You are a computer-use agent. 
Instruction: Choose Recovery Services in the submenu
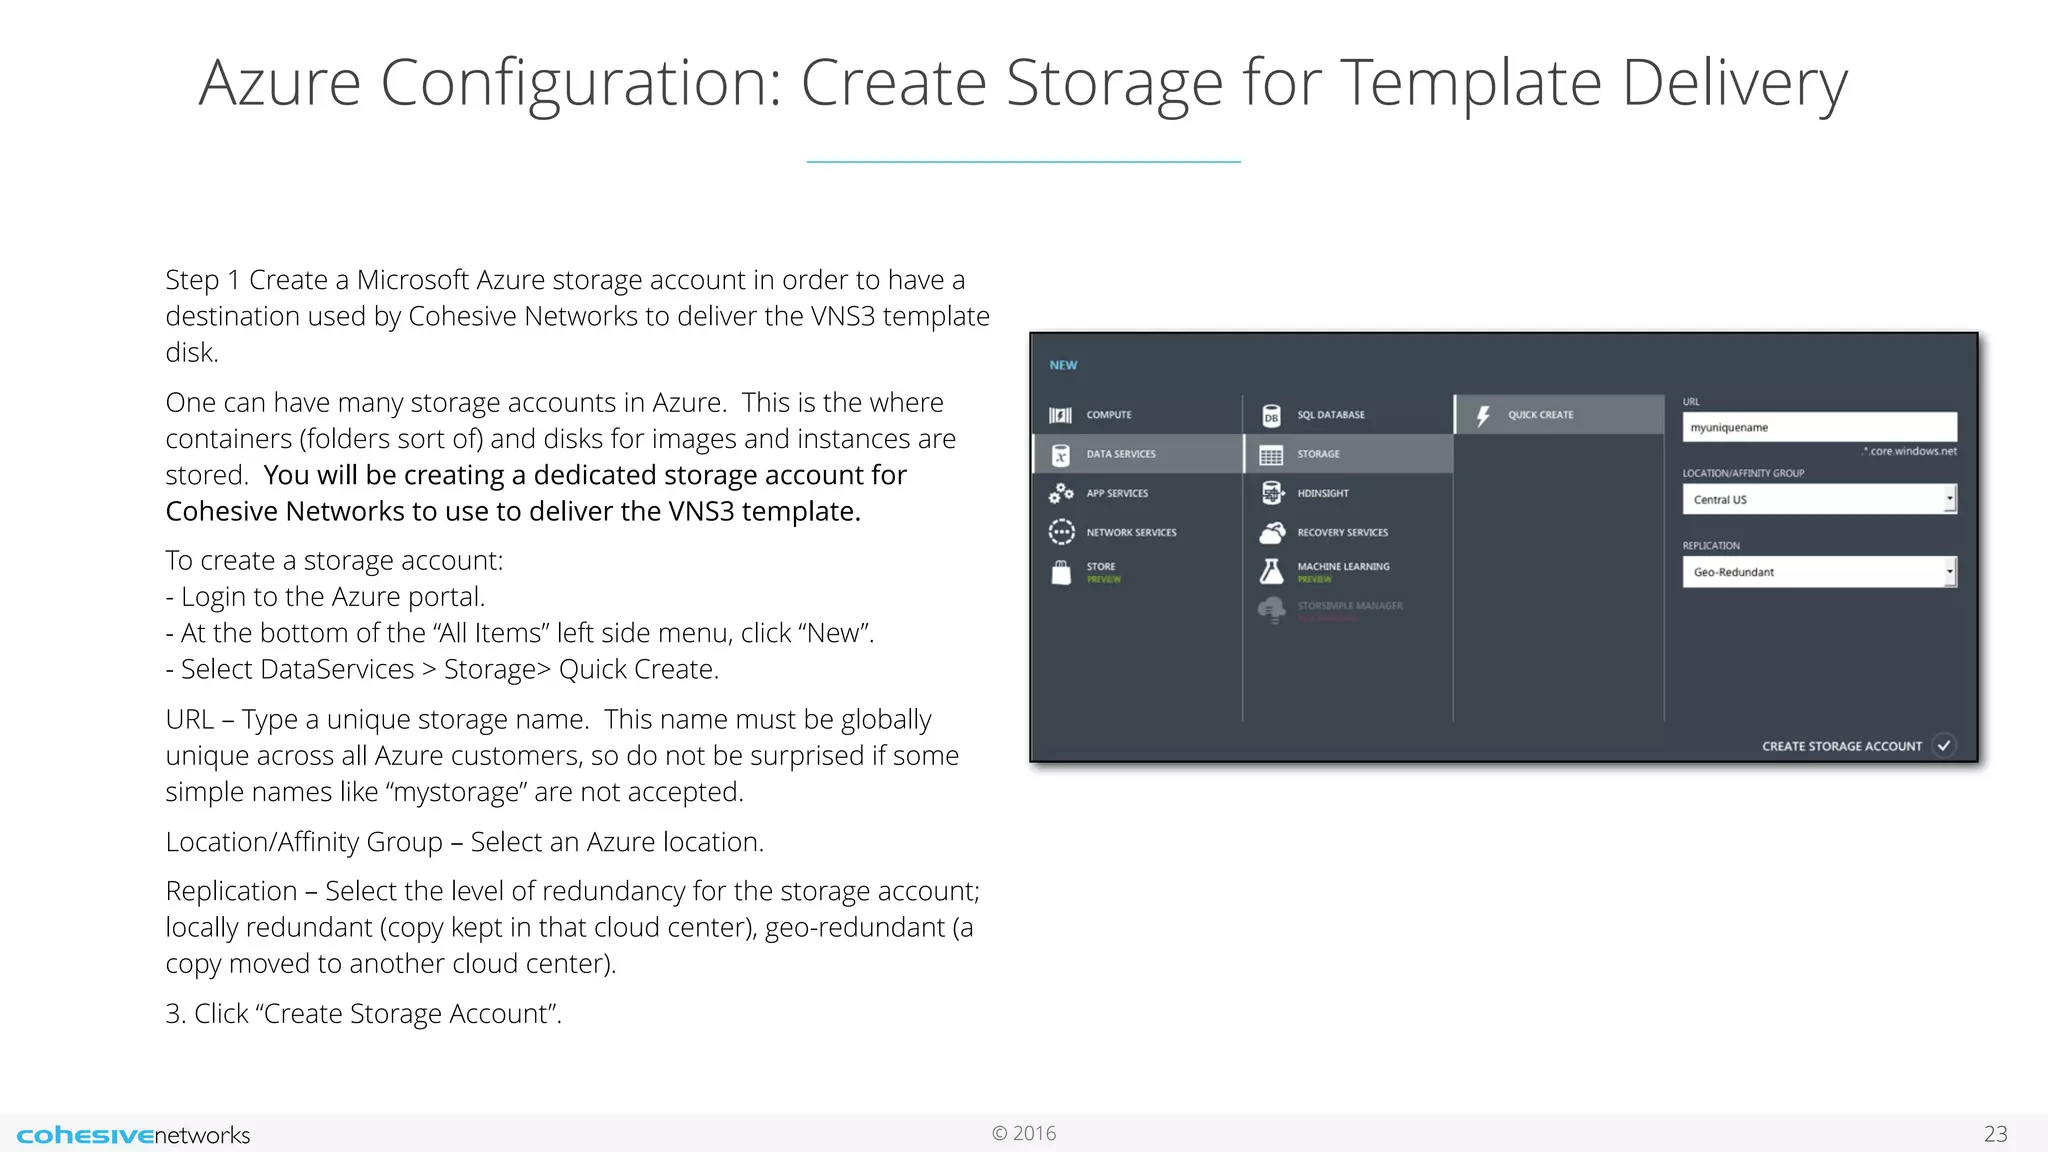point(1348,532)
